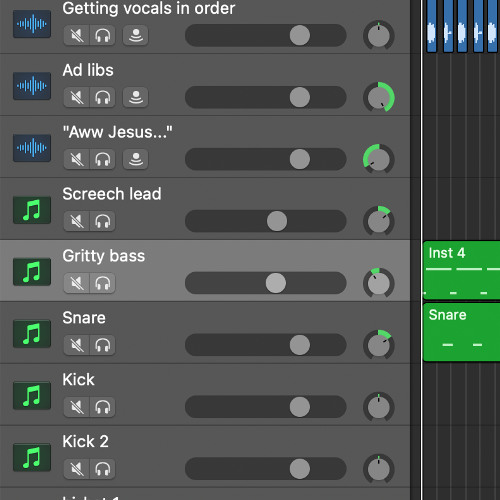Solo the Gritty bass track with headphones

(103, 283)
